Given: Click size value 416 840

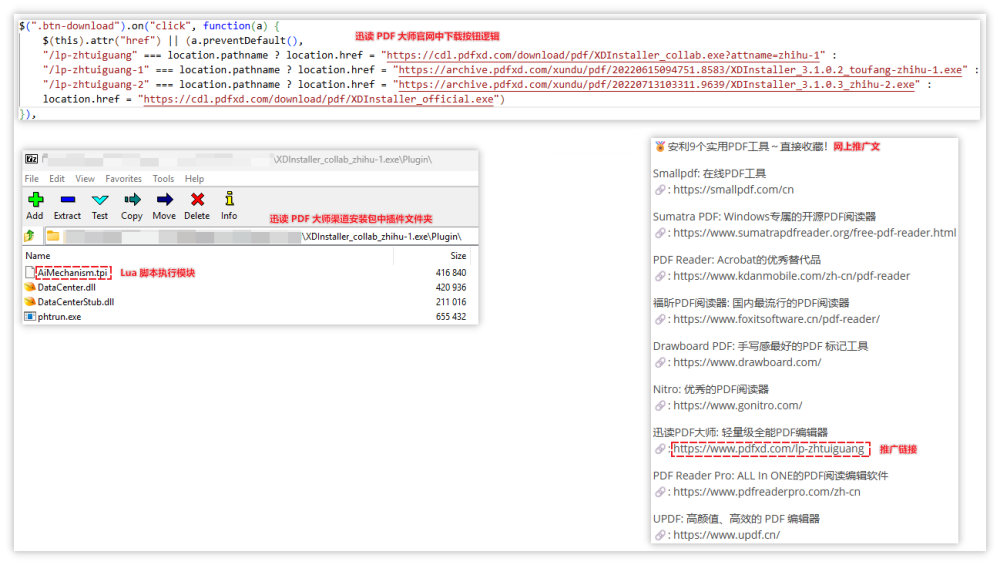Looking at the screenshot, I should point(451,273).
